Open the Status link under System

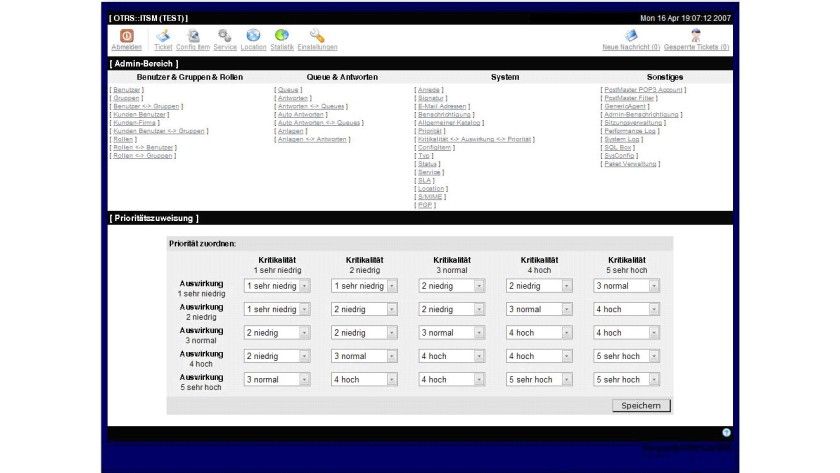pyautogui.click(x=427, y=164)
